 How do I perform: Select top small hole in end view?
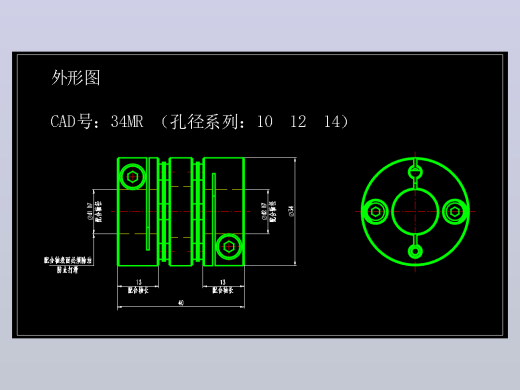[x=415, y=172]
